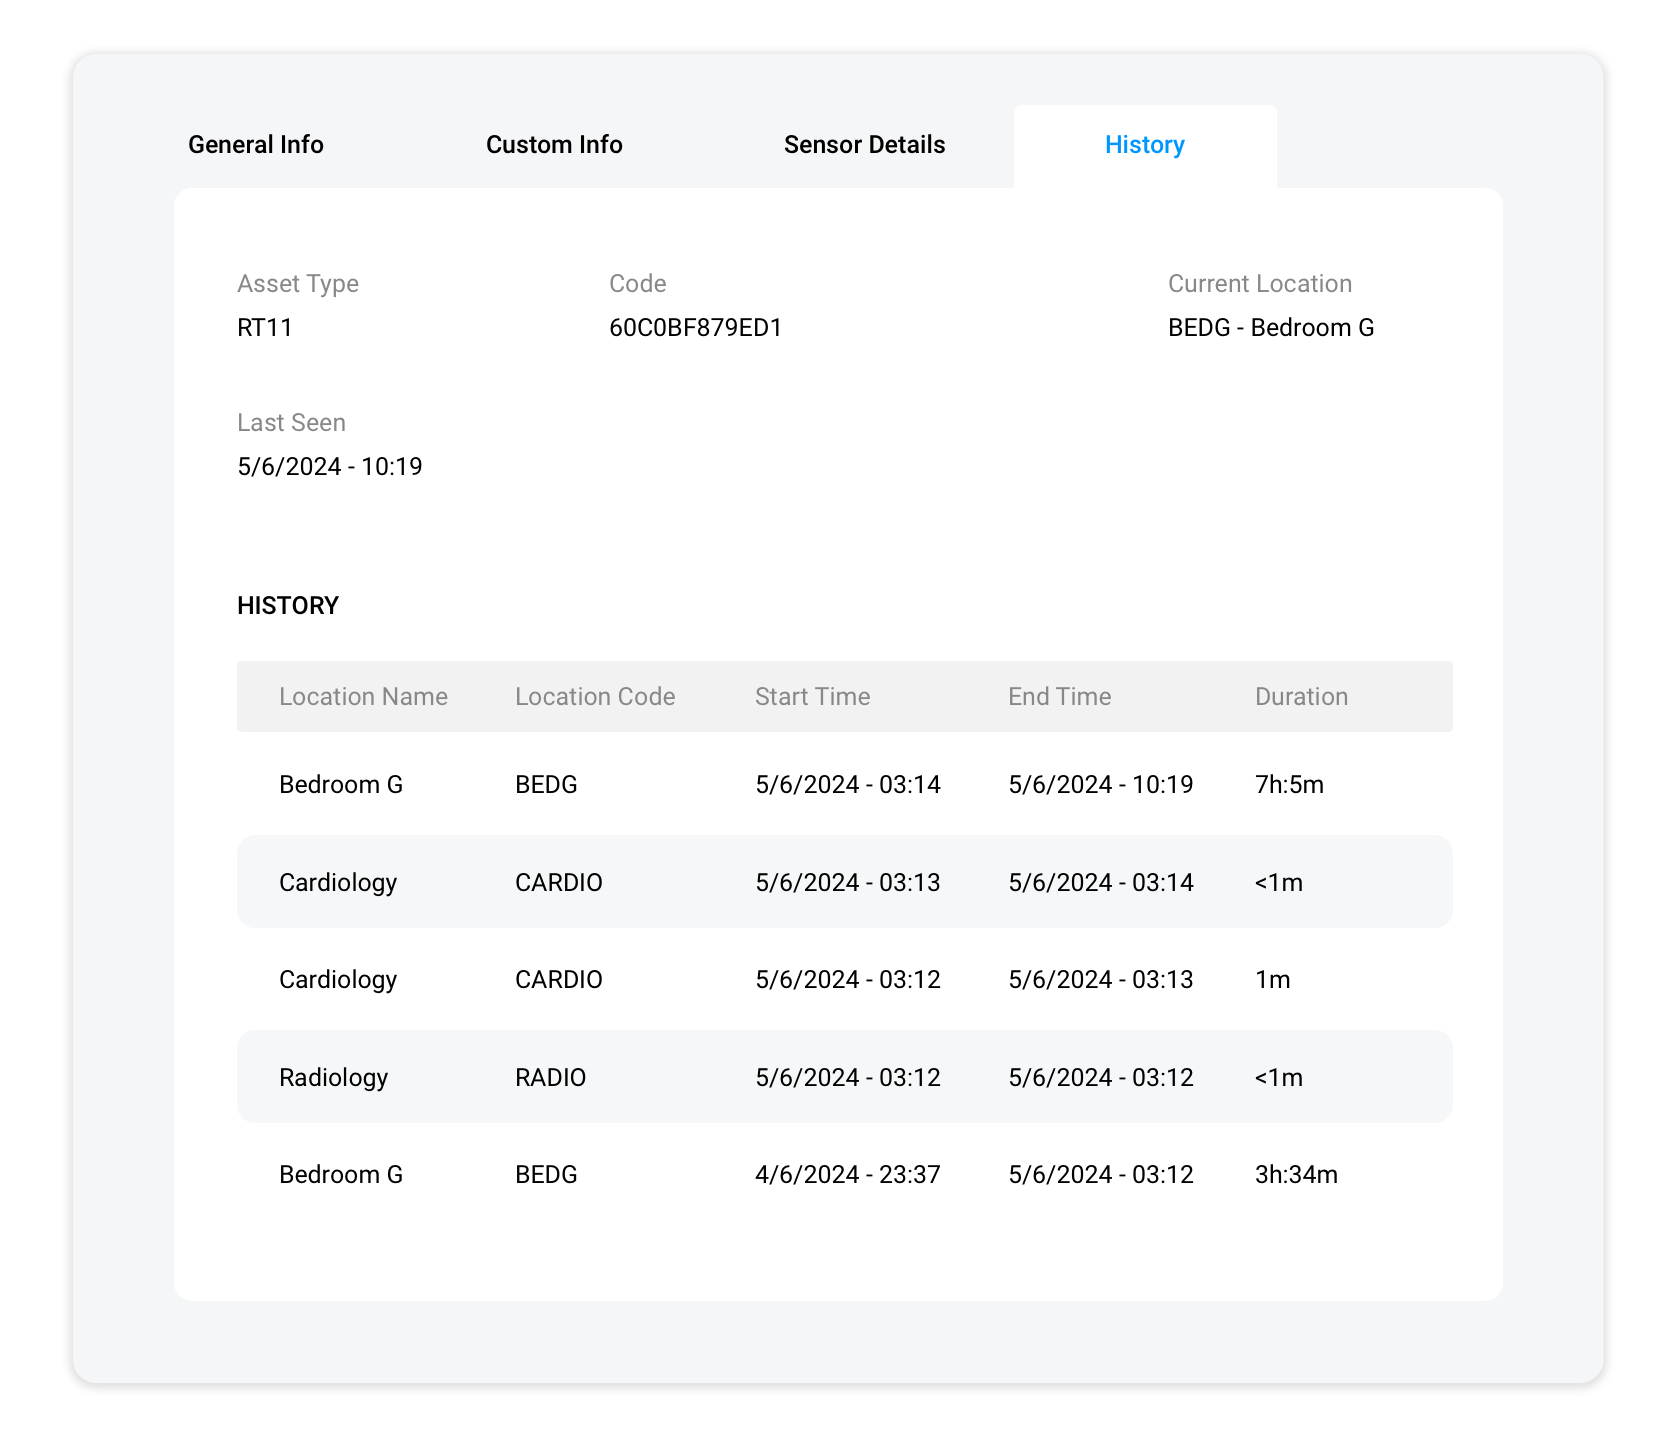Click the End Time column header

tap(1059, 696)
